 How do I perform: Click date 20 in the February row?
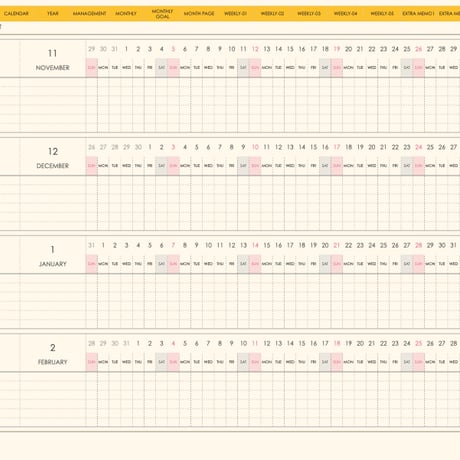[360, 343]
